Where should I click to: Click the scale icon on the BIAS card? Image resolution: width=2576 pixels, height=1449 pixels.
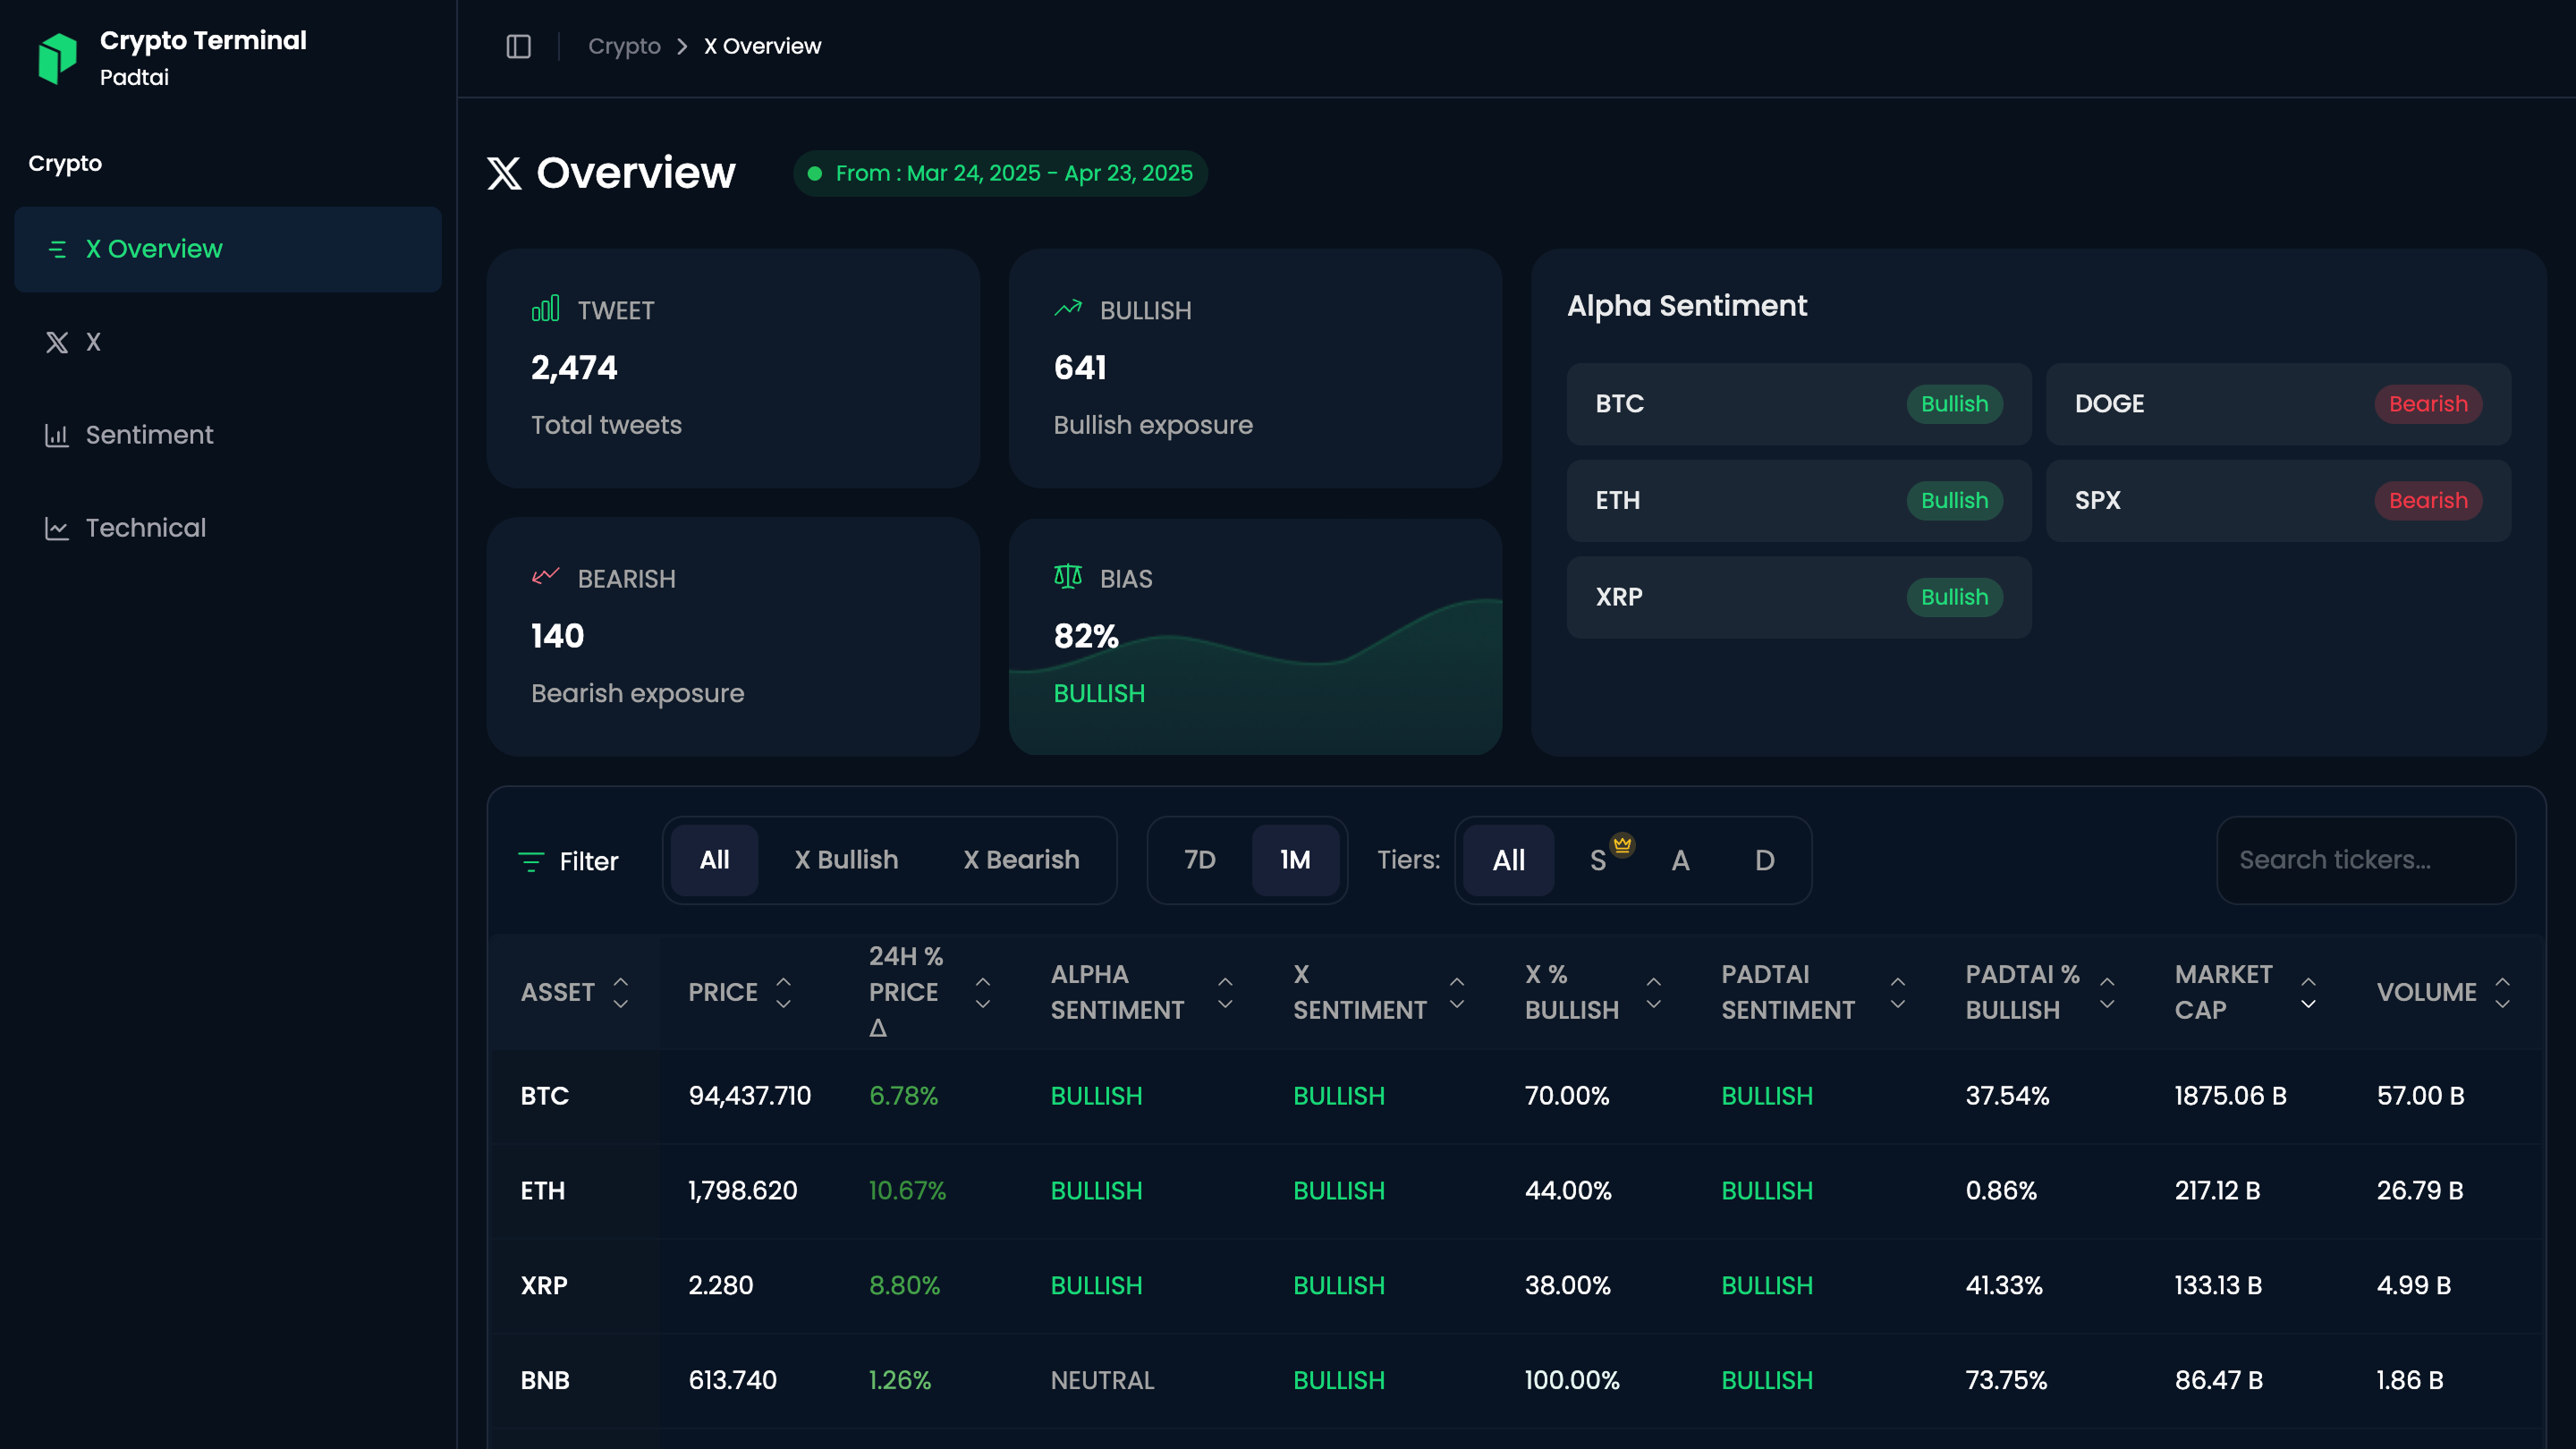(x=1066, y=576)
